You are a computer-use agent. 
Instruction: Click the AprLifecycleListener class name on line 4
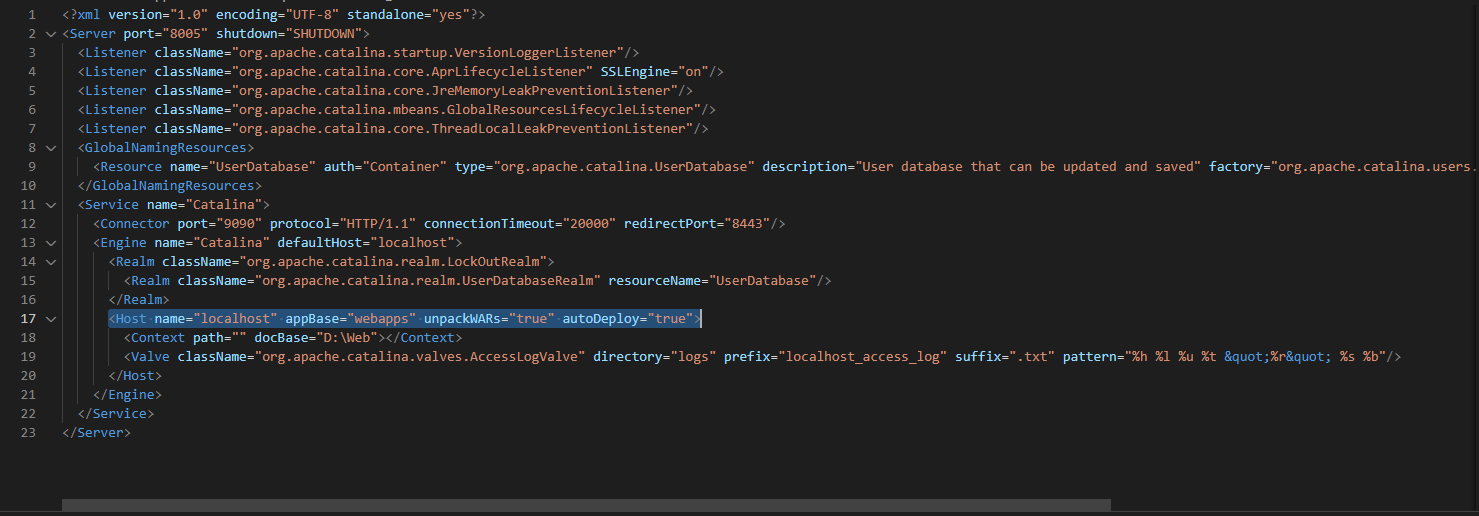[412, 71]
